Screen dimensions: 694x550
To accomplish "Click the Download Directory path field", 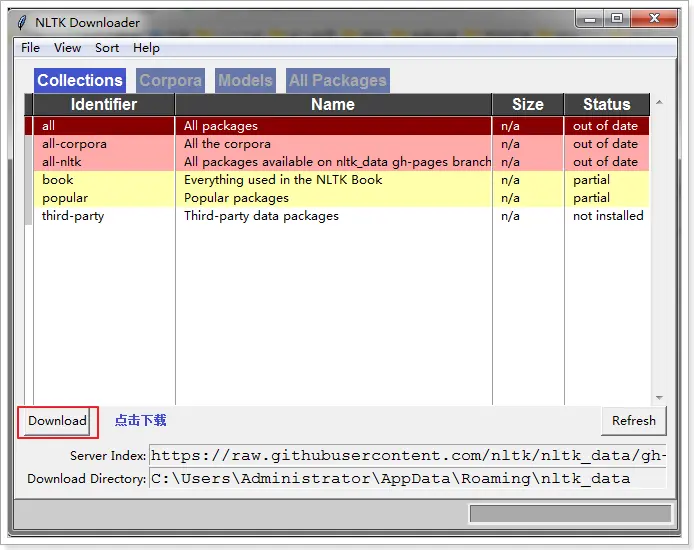I will coord(407,479).
